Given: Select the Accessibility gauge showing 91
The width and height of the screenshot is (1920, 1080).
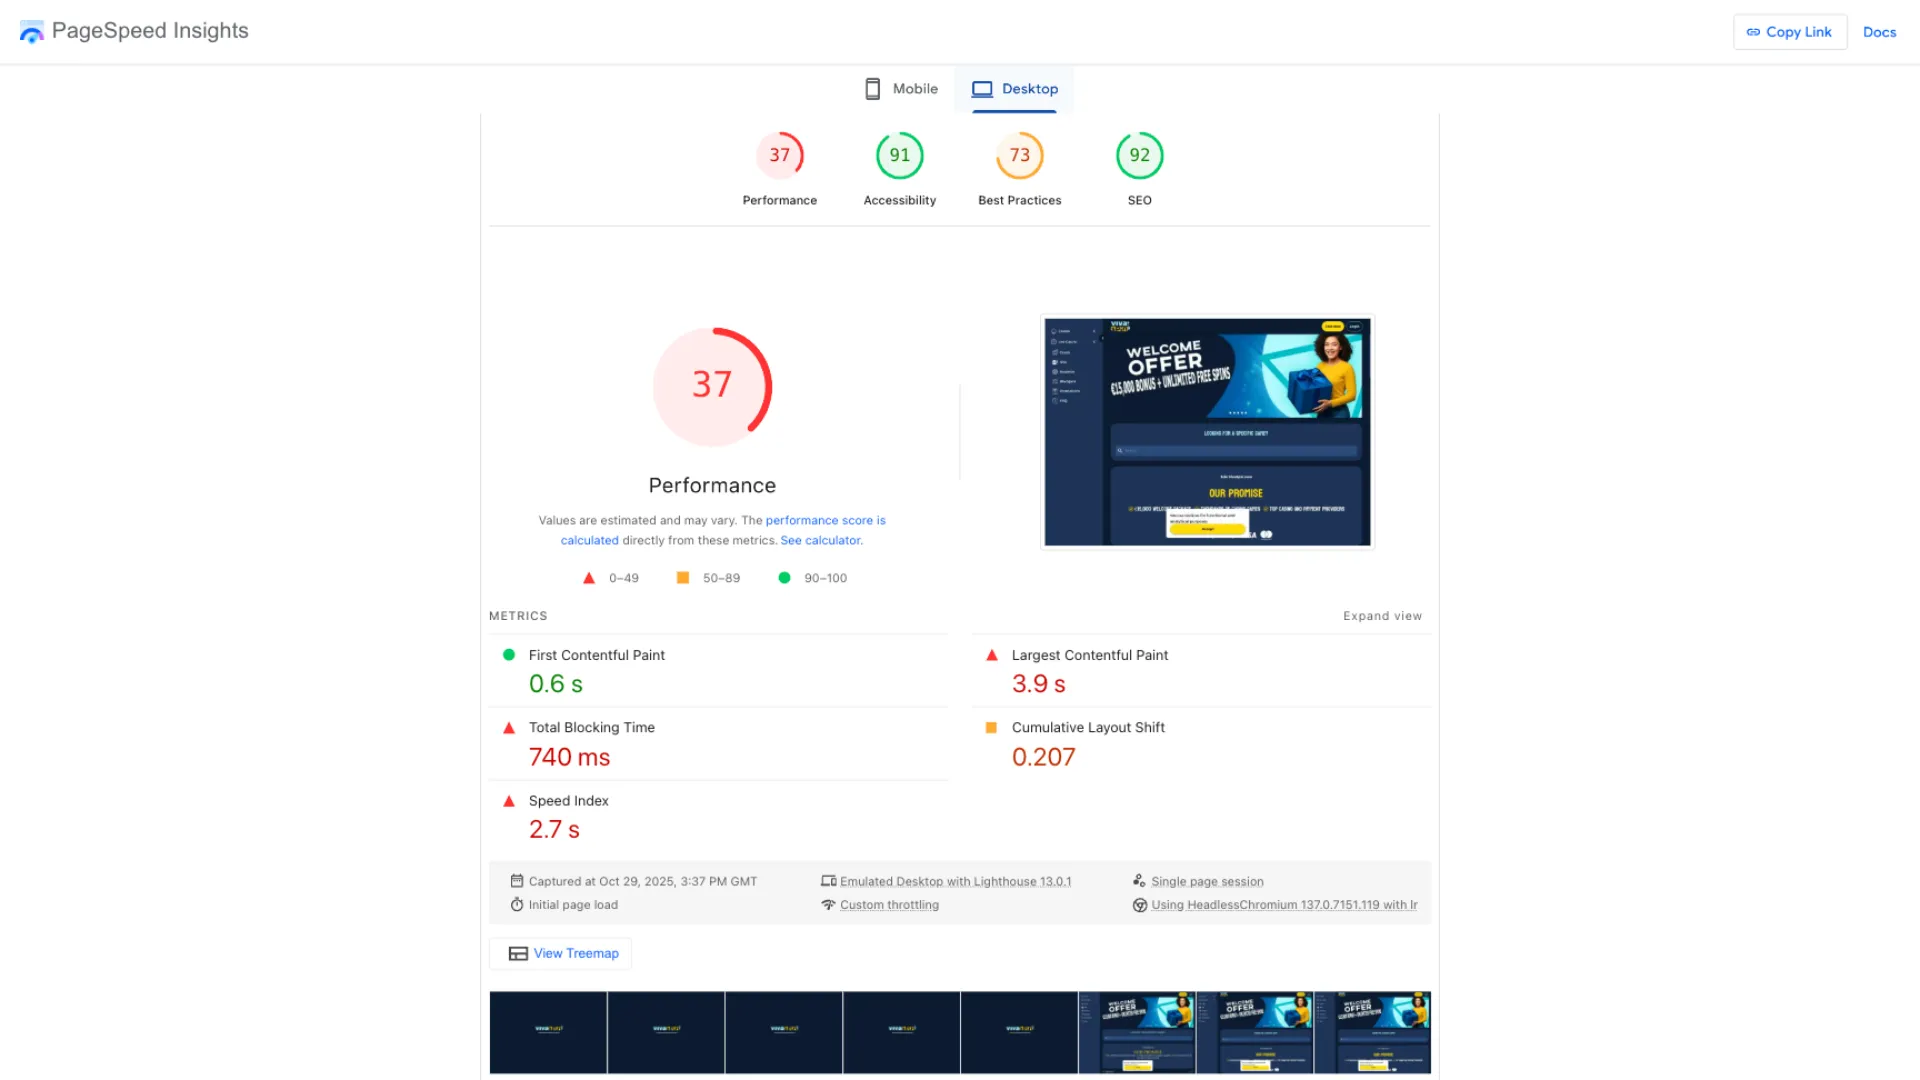Looking at the screenshot, I should (899, 155).
